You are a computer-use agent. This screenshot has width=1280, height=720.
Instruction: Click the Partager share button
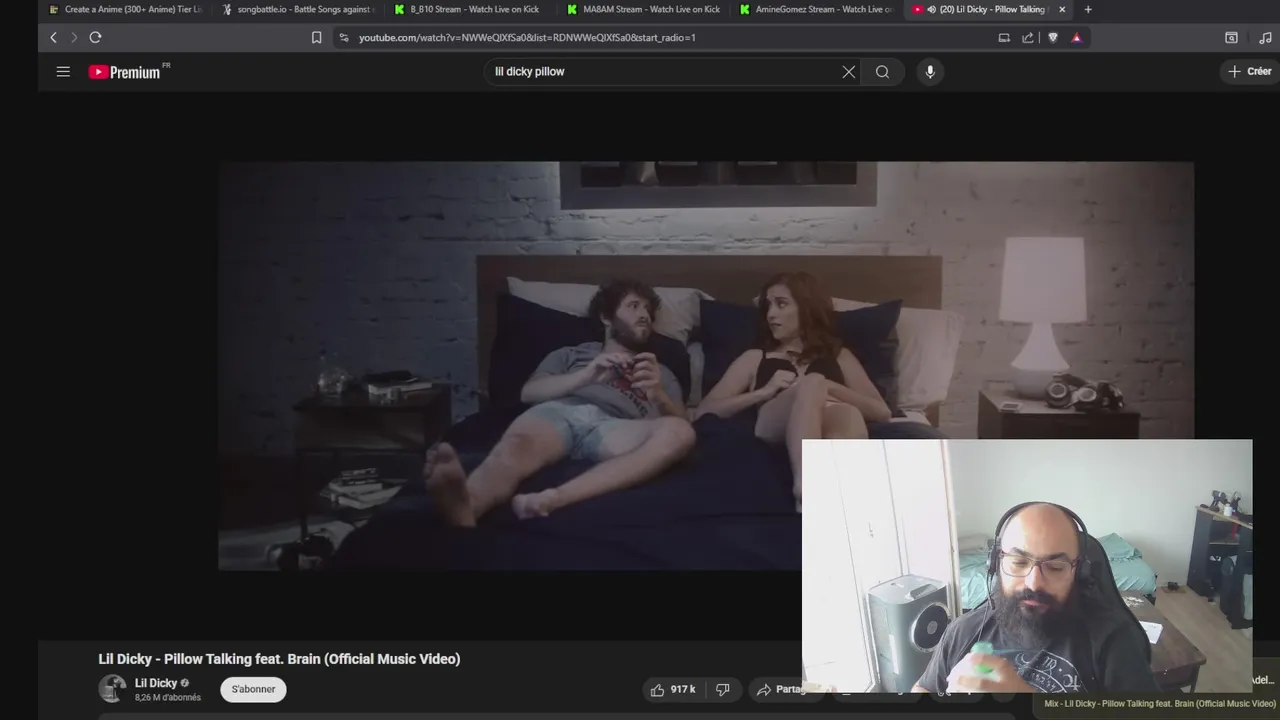tap(780, 689)
